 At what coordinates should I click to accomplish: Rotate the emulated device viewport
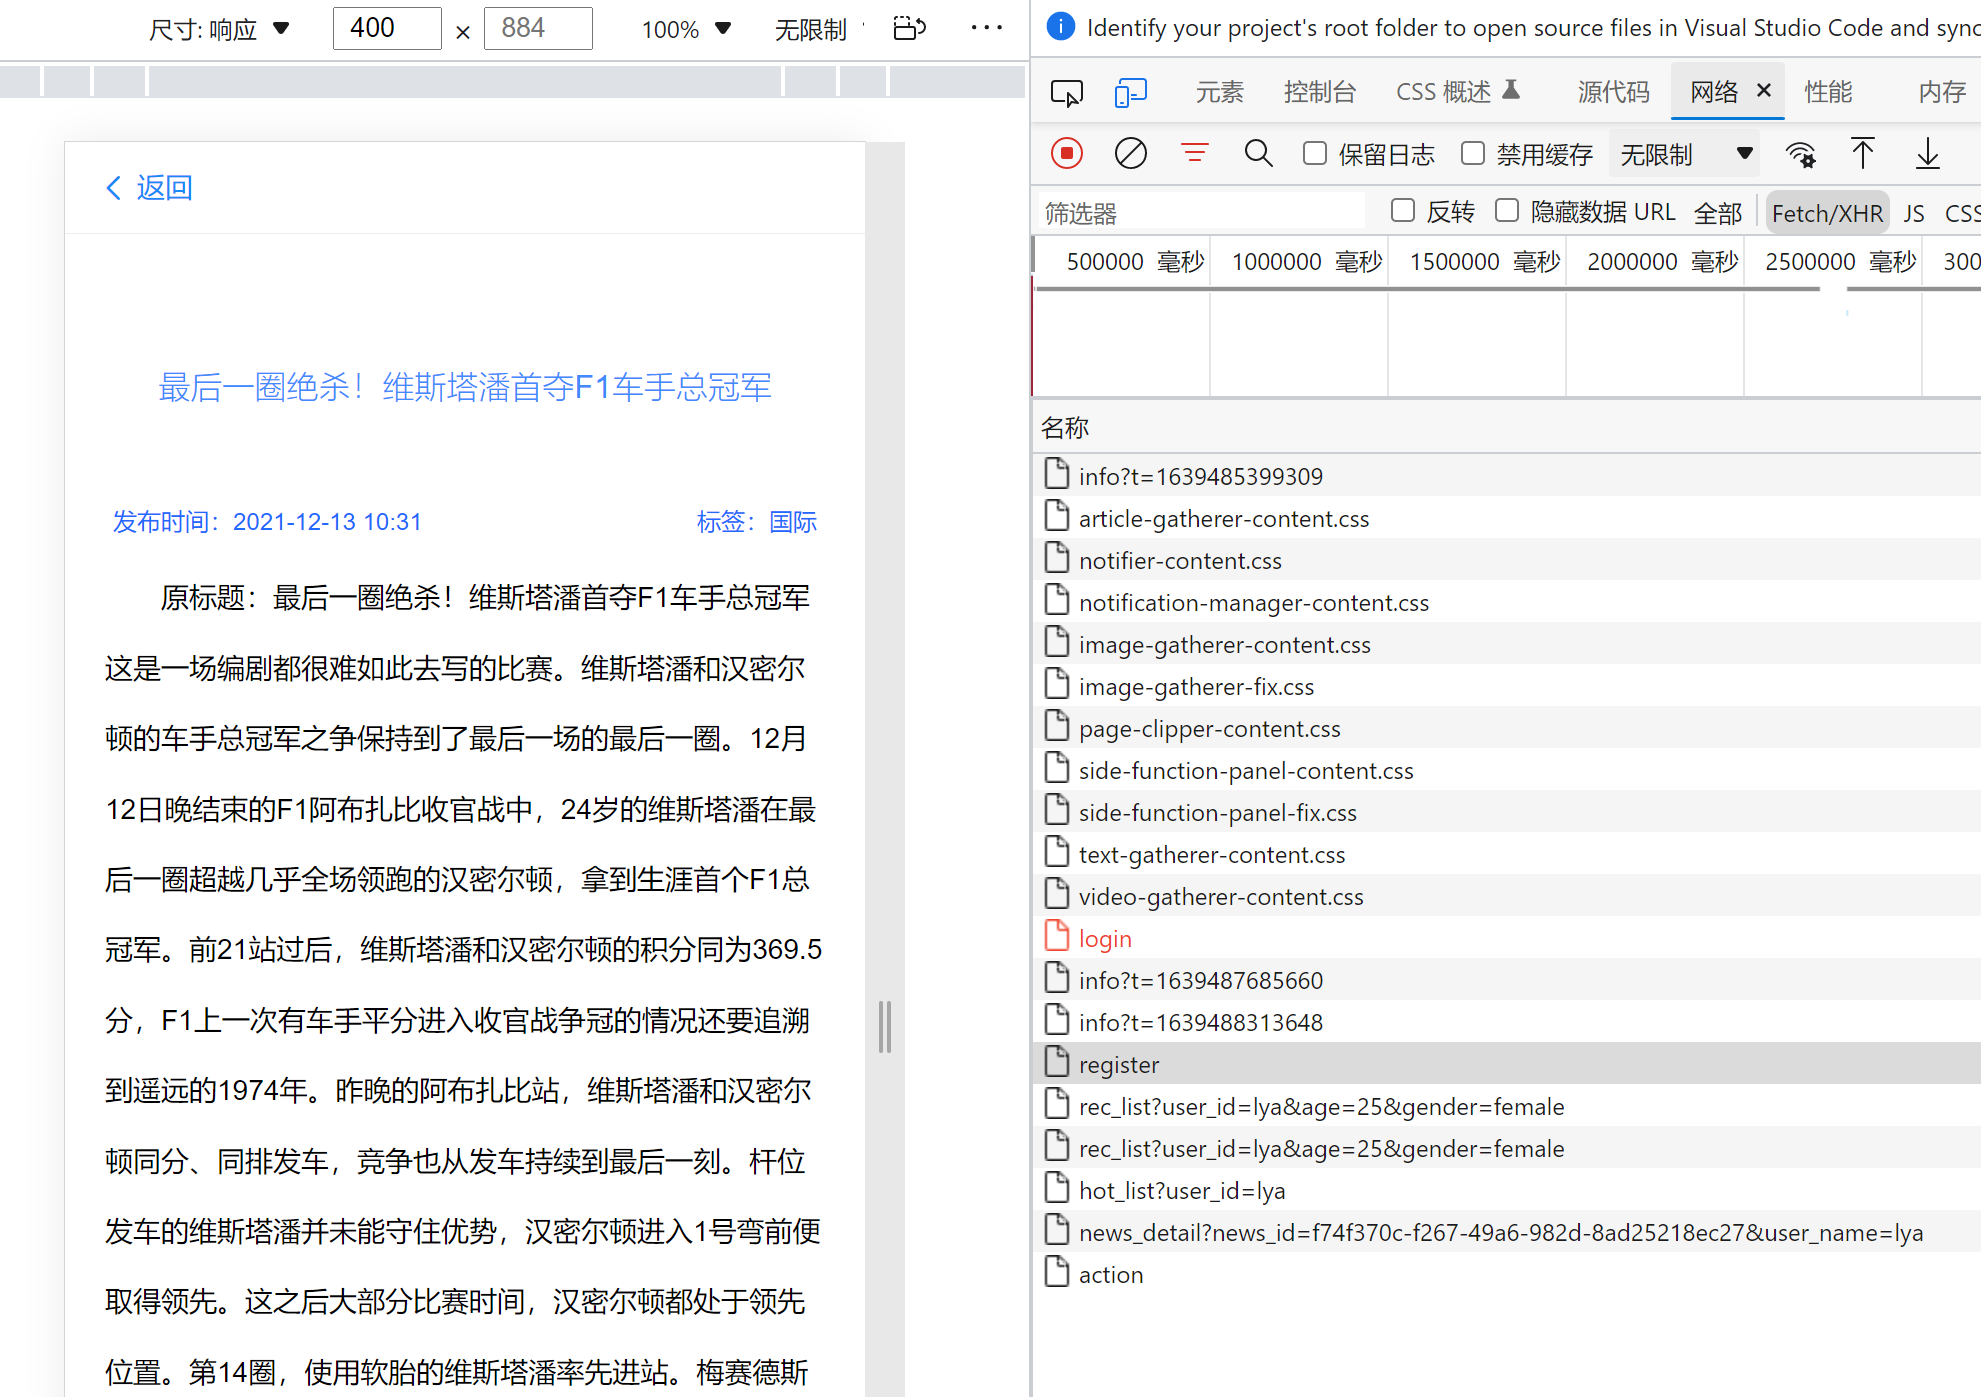[909, 28]
